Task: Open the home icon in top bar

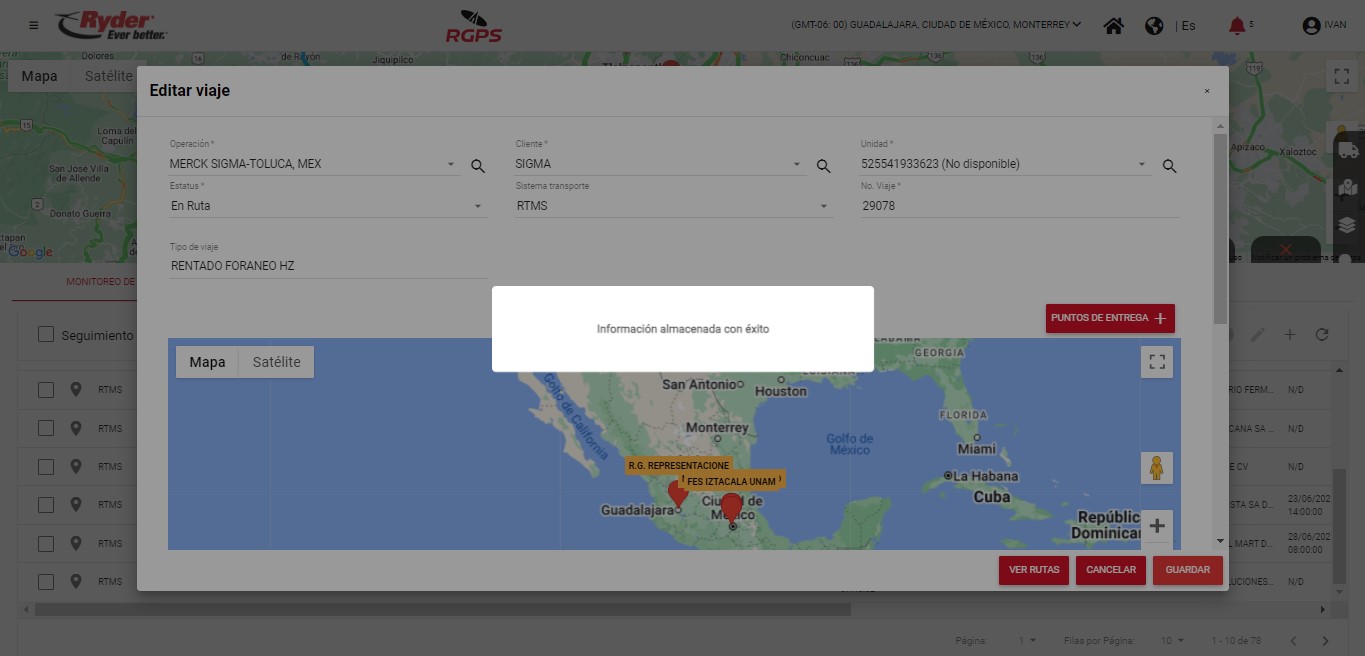Action: coord(1113,26)
